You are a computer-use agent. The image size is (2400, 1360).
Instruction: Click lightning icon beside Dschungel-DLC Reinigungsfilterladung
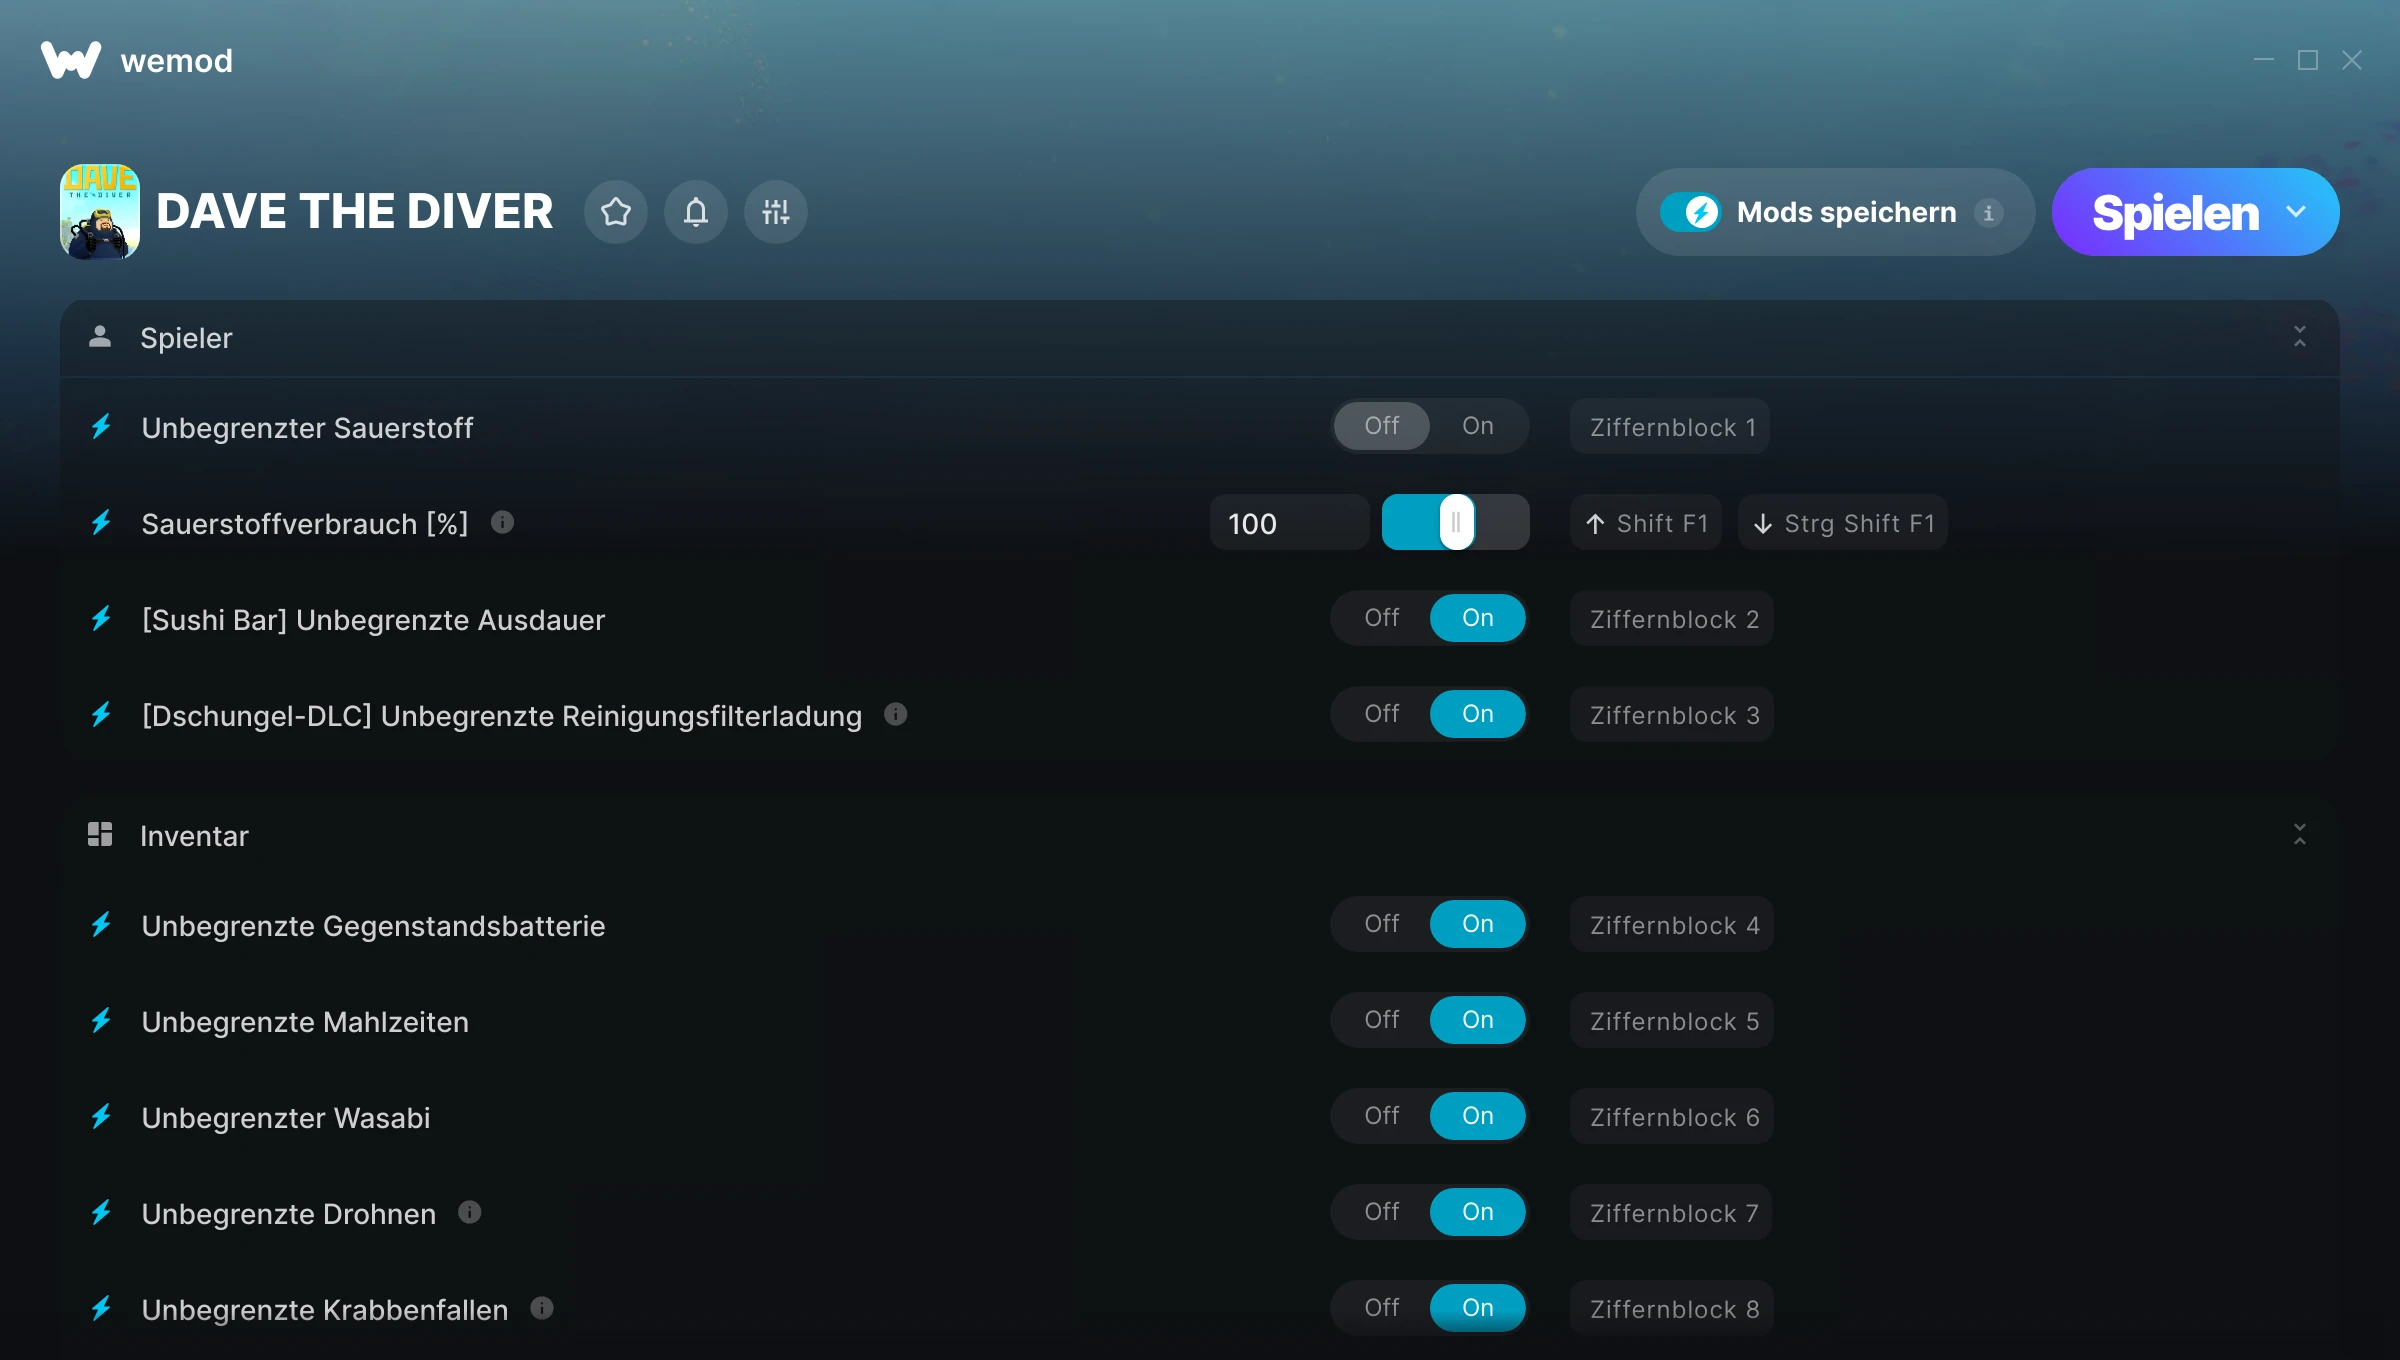(x=101, y=715)
